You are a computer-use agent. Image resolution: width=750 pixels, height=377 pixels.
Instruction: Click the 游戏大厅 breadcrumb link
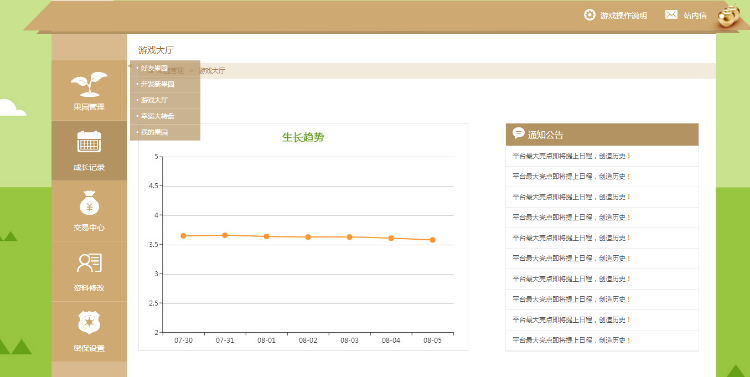212,71
